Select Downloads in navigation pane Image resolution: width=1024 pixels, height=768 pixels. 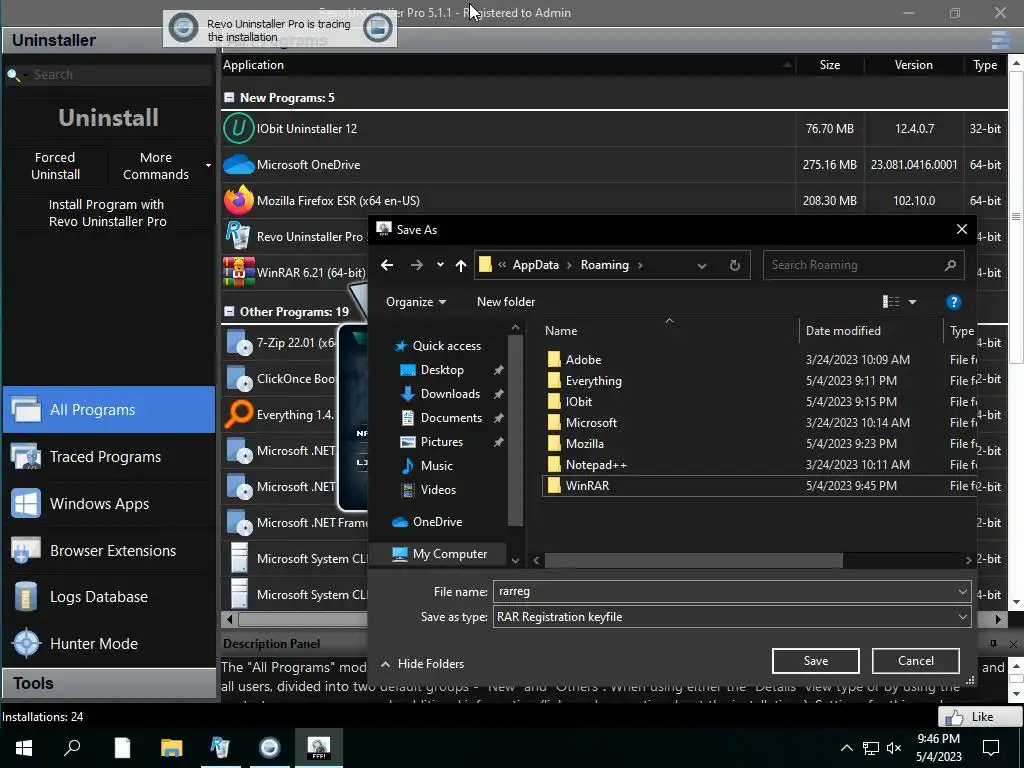click(x=450, y=394)
